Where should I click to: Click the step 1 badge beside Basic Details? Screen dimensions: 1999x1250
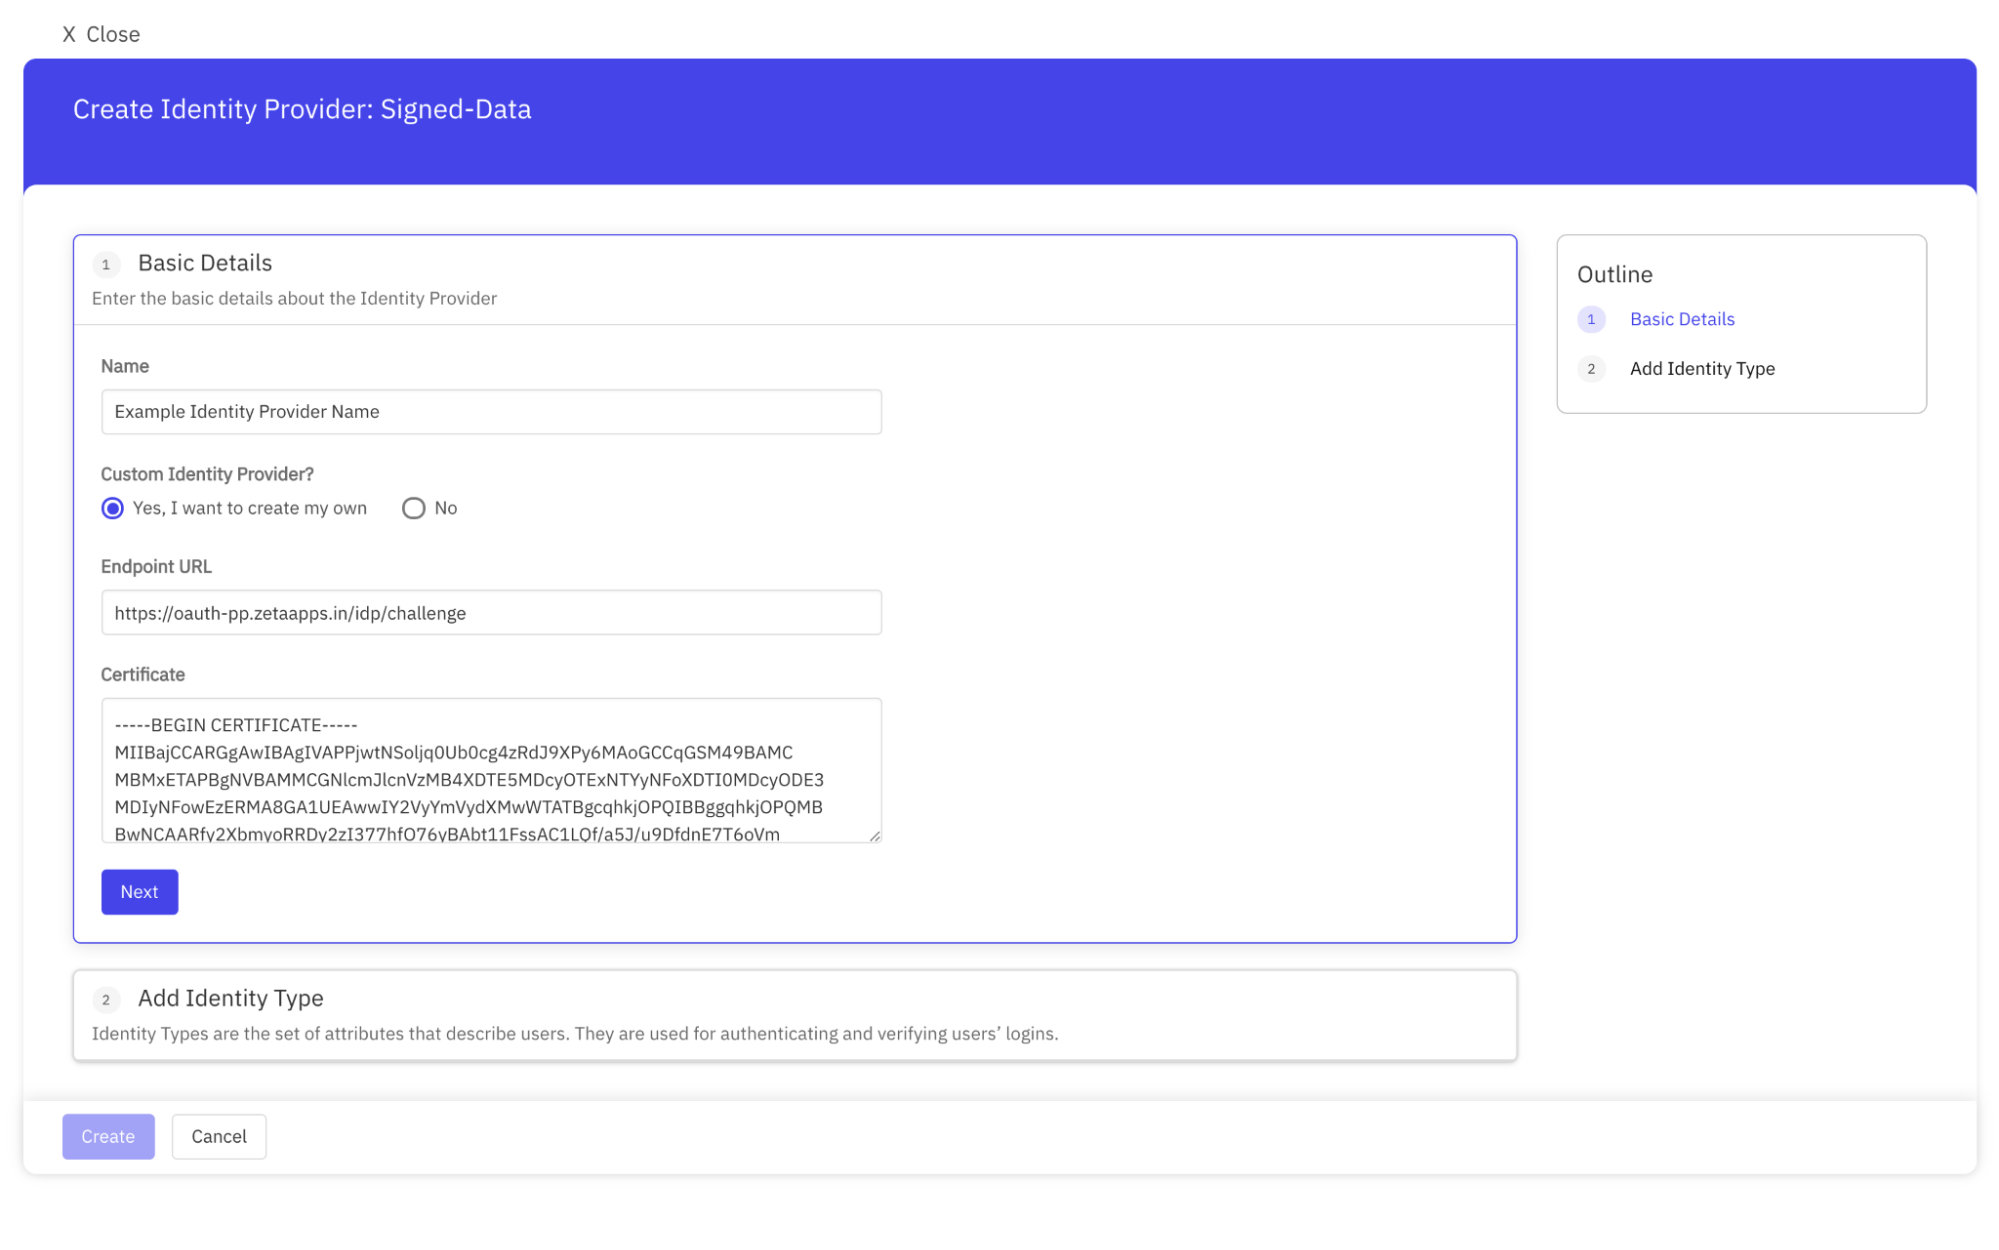pyautogui.click(x=107, y=264)
